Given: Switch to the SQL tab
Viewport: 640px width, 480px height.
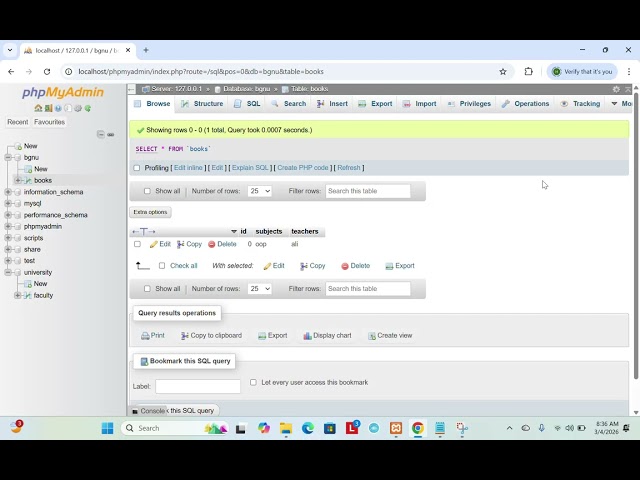Looking at the screenshot, I should coord(247,104).
